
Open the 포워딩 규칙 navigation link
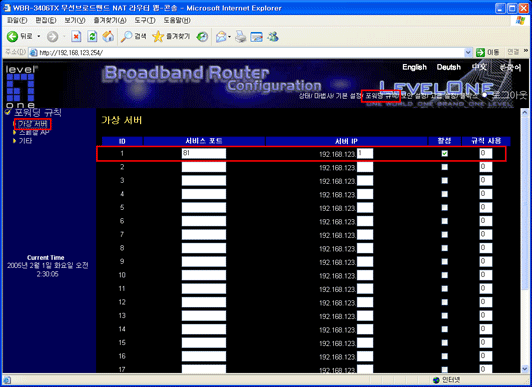pos(382,96)
